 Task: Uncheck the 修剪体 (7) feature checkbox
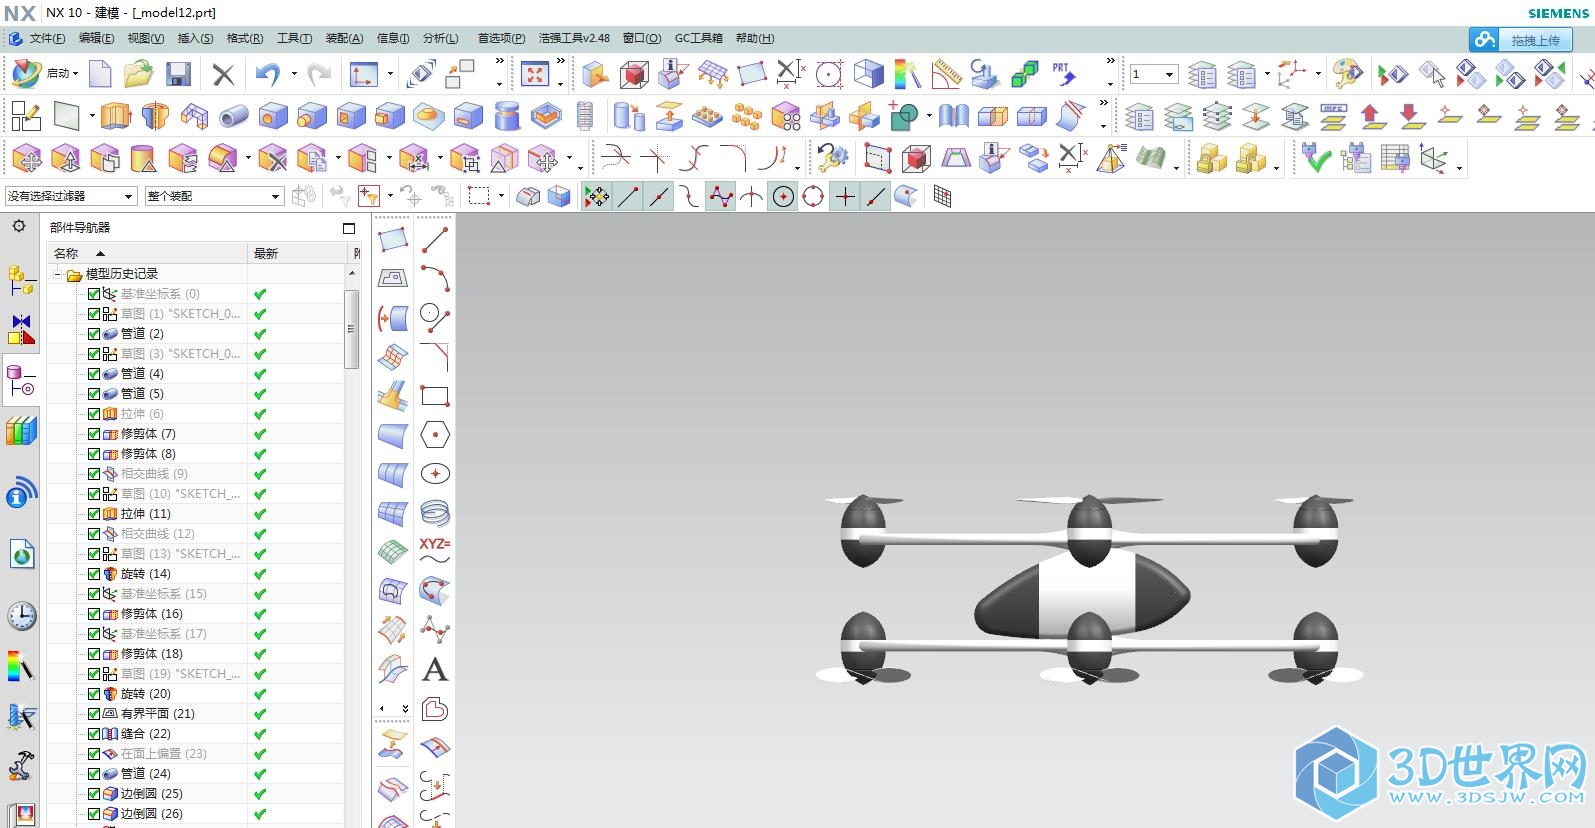94,433
